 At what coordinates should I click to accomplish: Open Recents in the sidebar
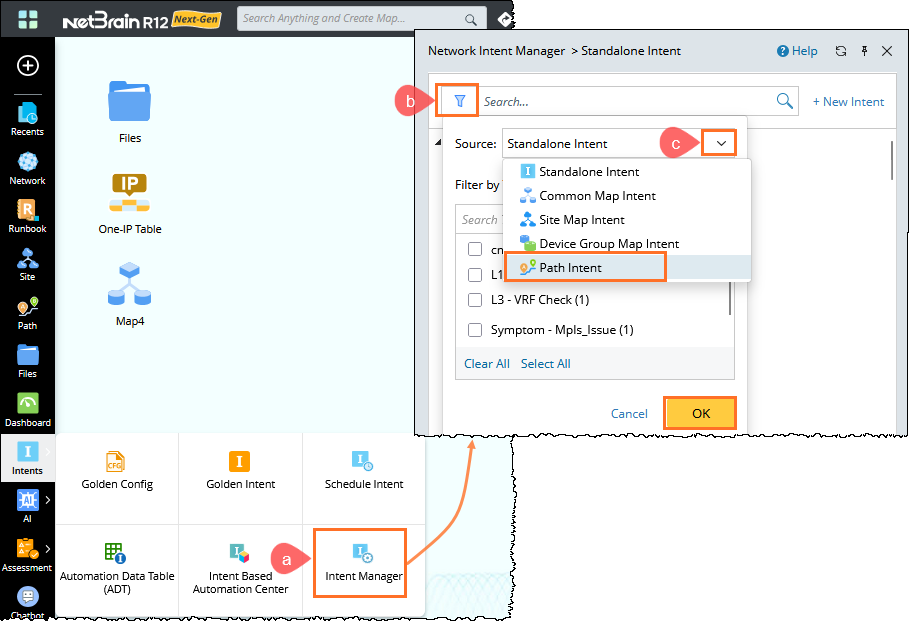pyautogui.click(x=27, y=119)
